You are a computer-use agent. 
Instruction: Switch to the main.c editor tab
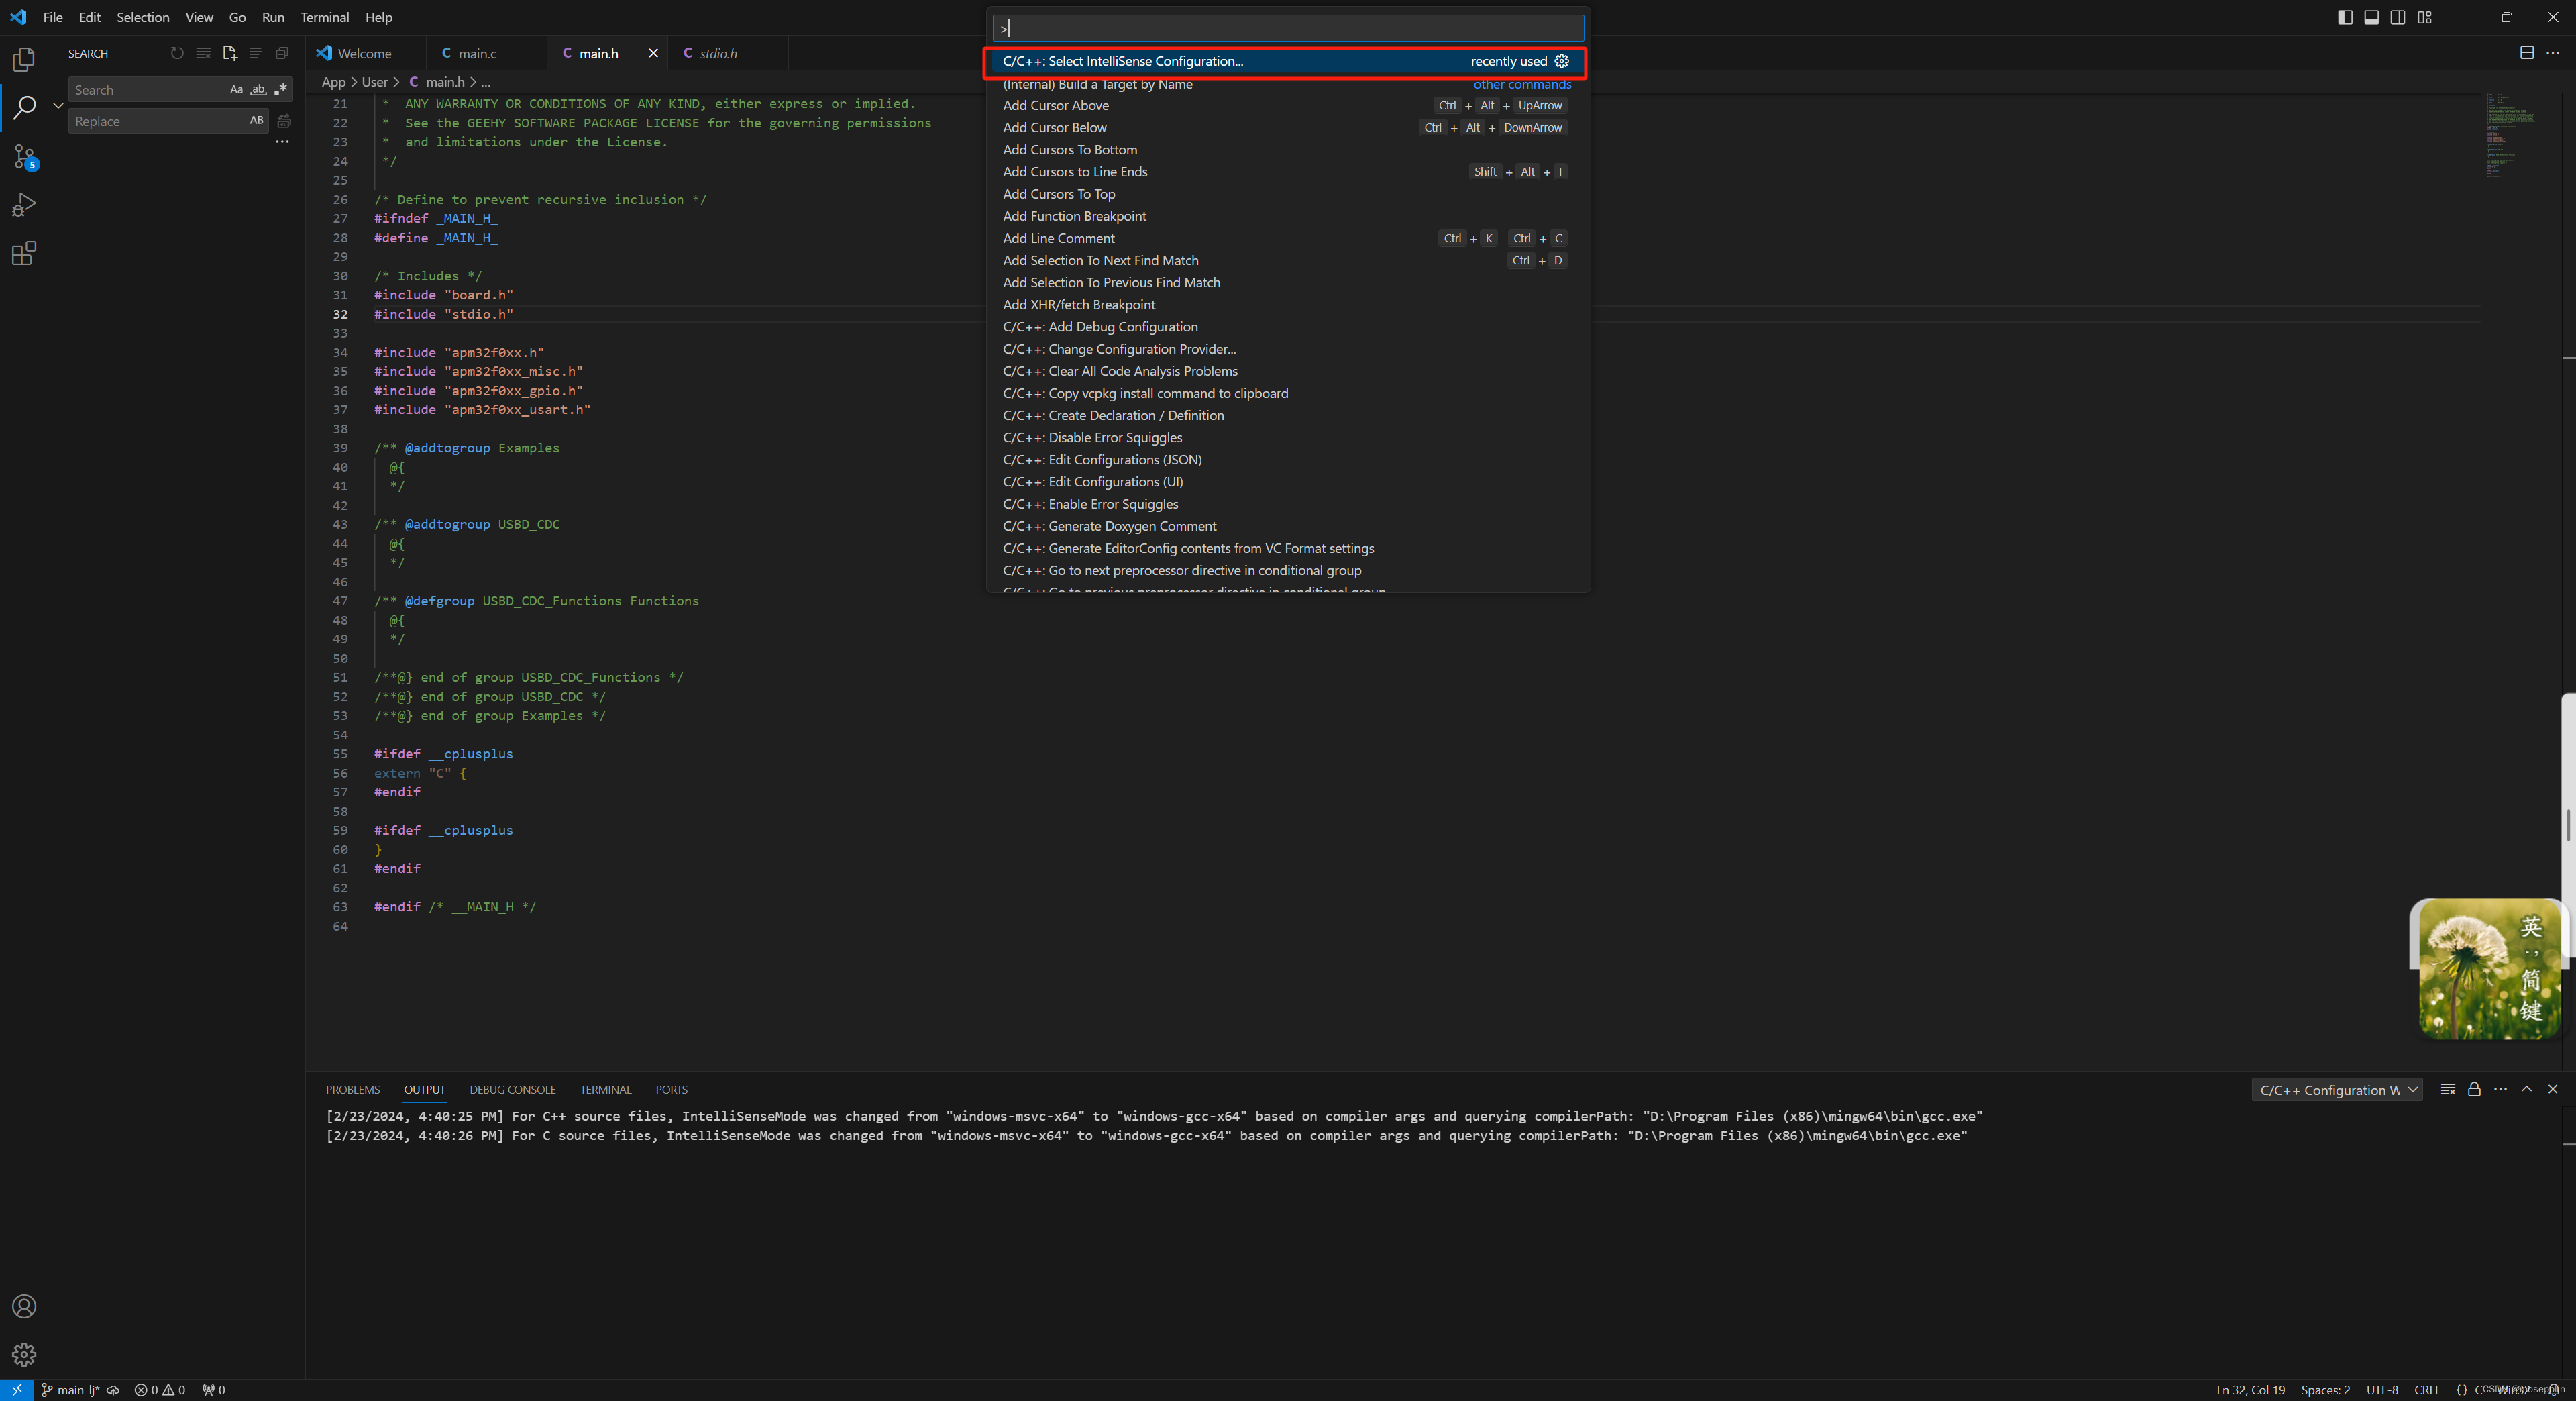click(x=477, y=53)
